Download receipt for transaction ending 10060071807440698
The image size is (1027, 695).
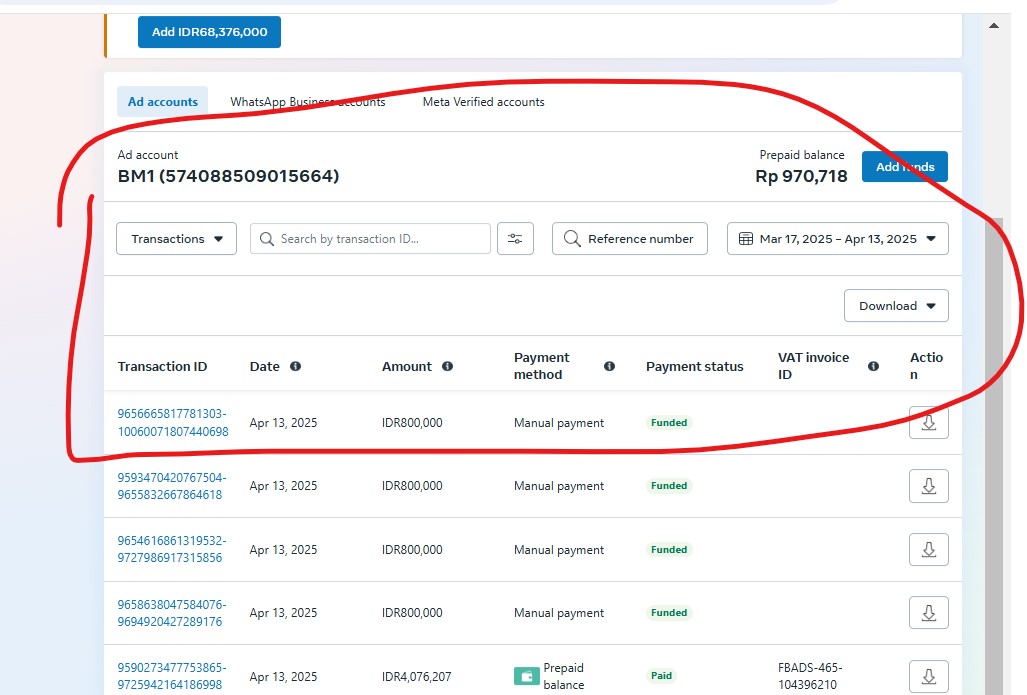(928, 423)
